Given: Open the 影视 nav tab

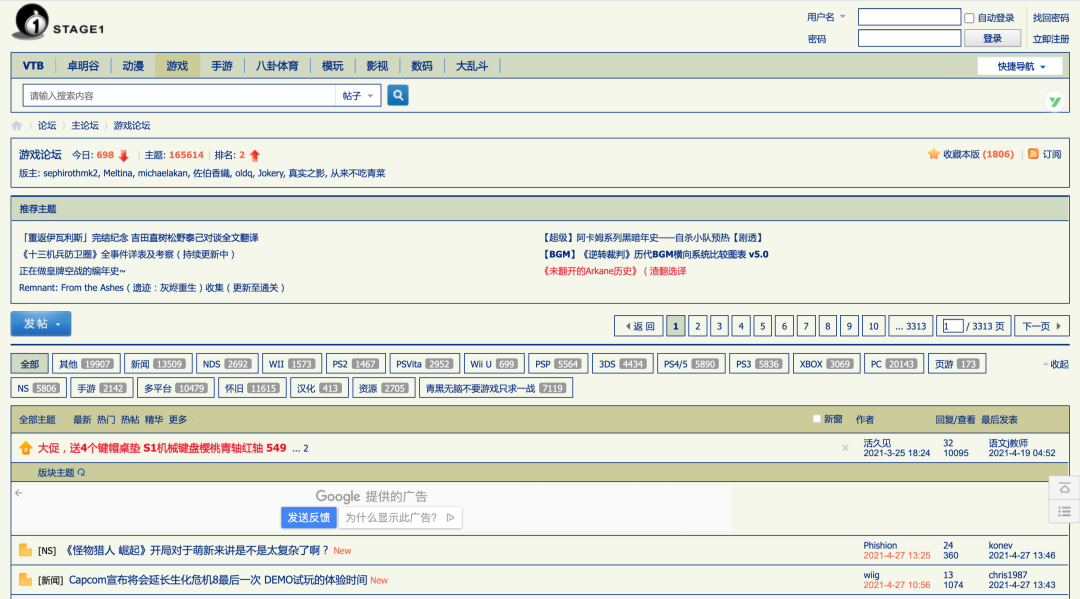Looking at the screenshot, I should [377, 66].
